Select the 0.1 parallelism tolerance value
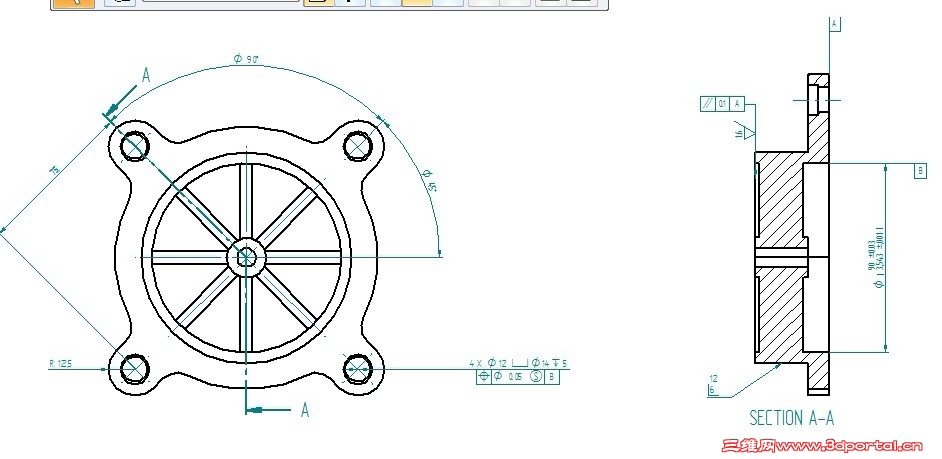Screen dimensions: 942x459 (x=722, y=104)
